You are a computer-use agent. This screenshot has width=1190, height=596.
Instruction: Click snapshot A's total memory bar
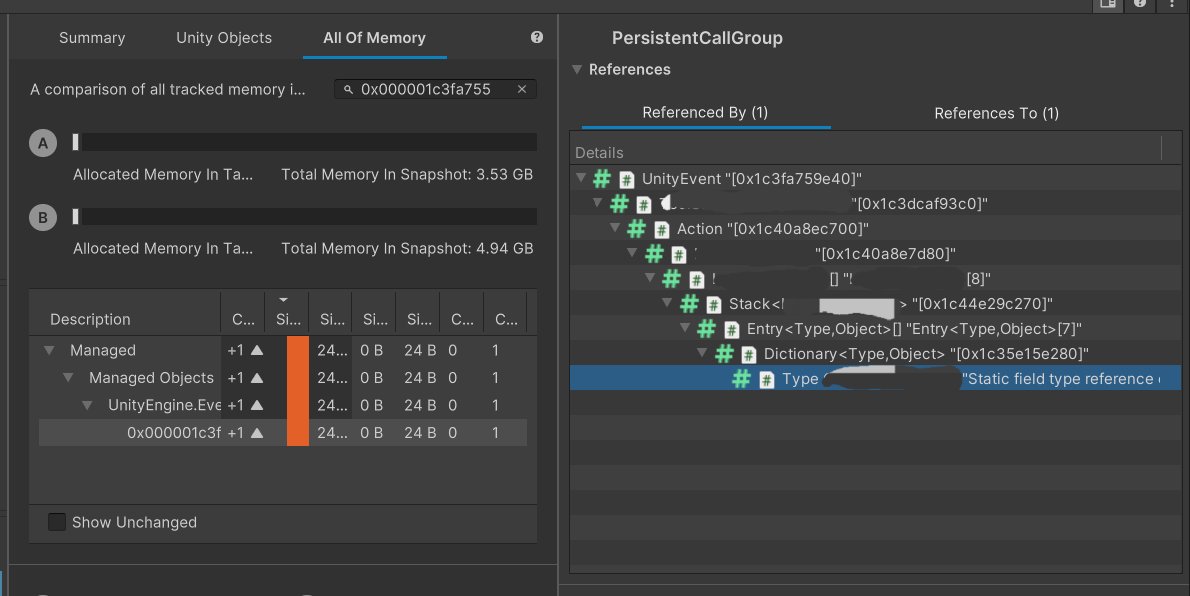[300, 142]
